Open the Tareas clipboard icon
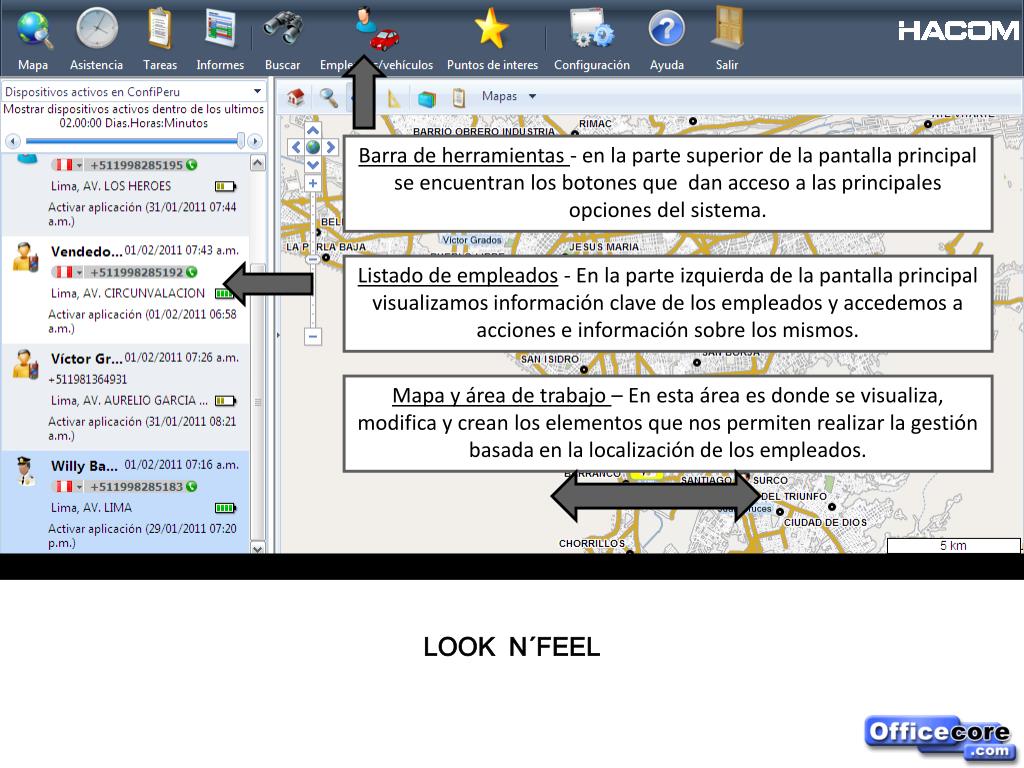1024x768 pixels. pos(160,29)
